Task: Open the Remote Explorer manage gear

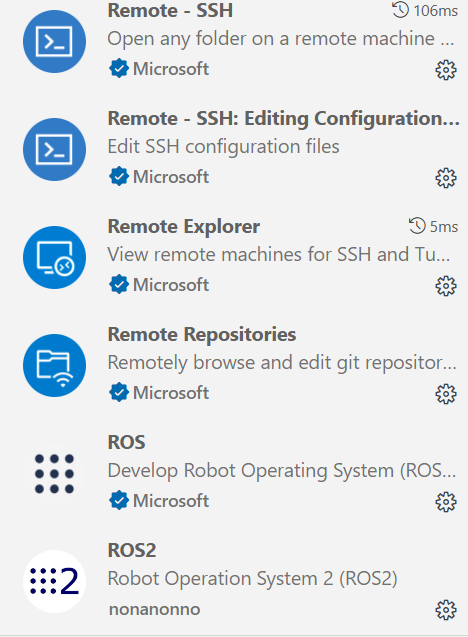Action: (x=446, y=286)
